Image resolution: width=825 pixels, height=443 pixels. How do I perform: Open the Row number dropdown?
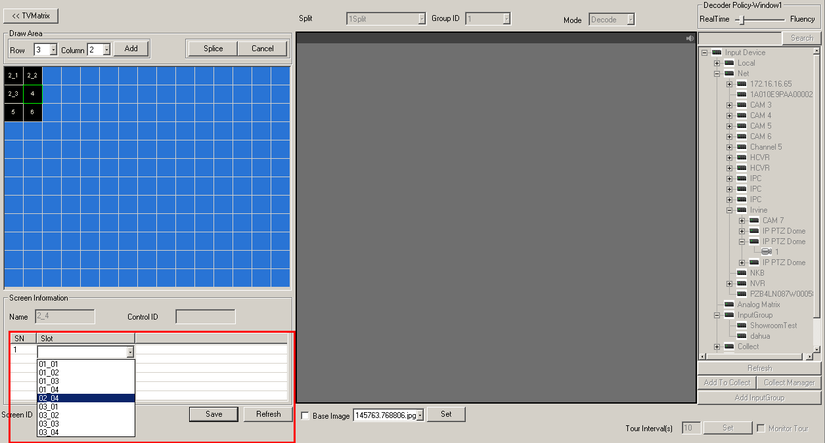click(53, 50)
